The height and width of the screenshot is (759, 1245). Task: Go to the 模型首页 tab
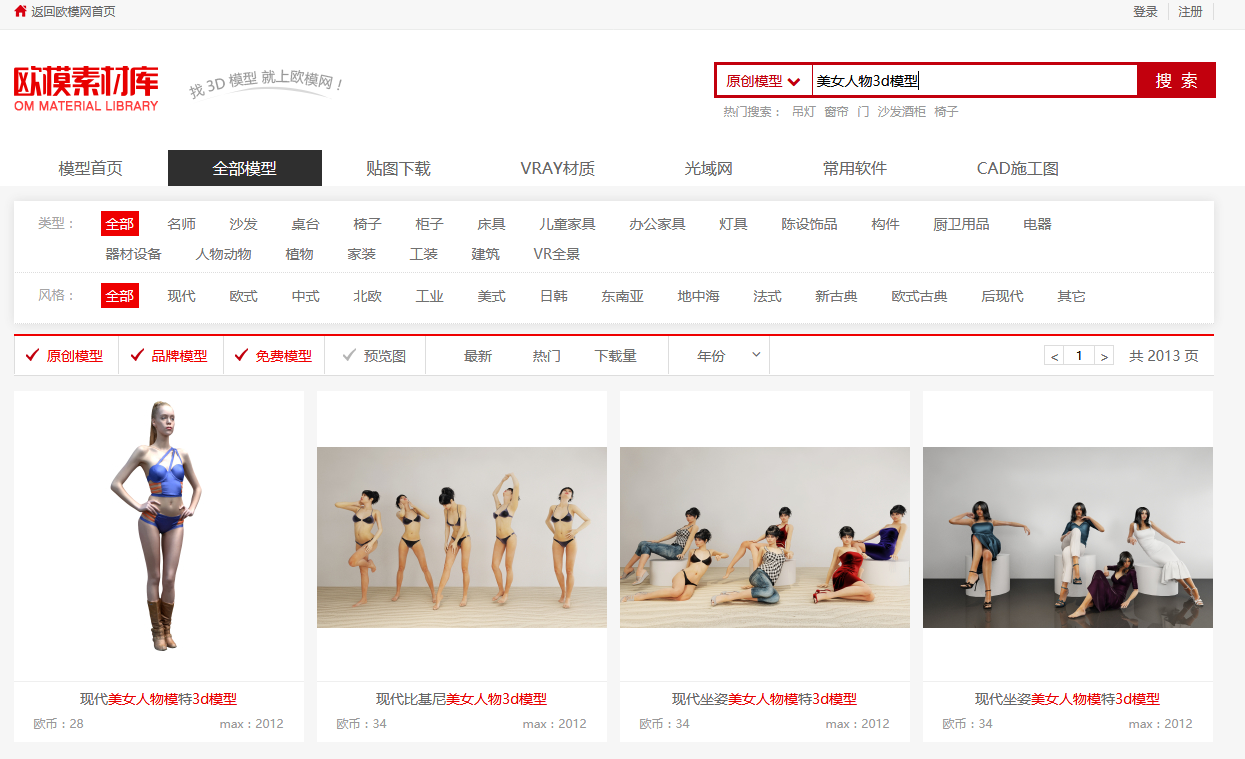click(91, 168)
